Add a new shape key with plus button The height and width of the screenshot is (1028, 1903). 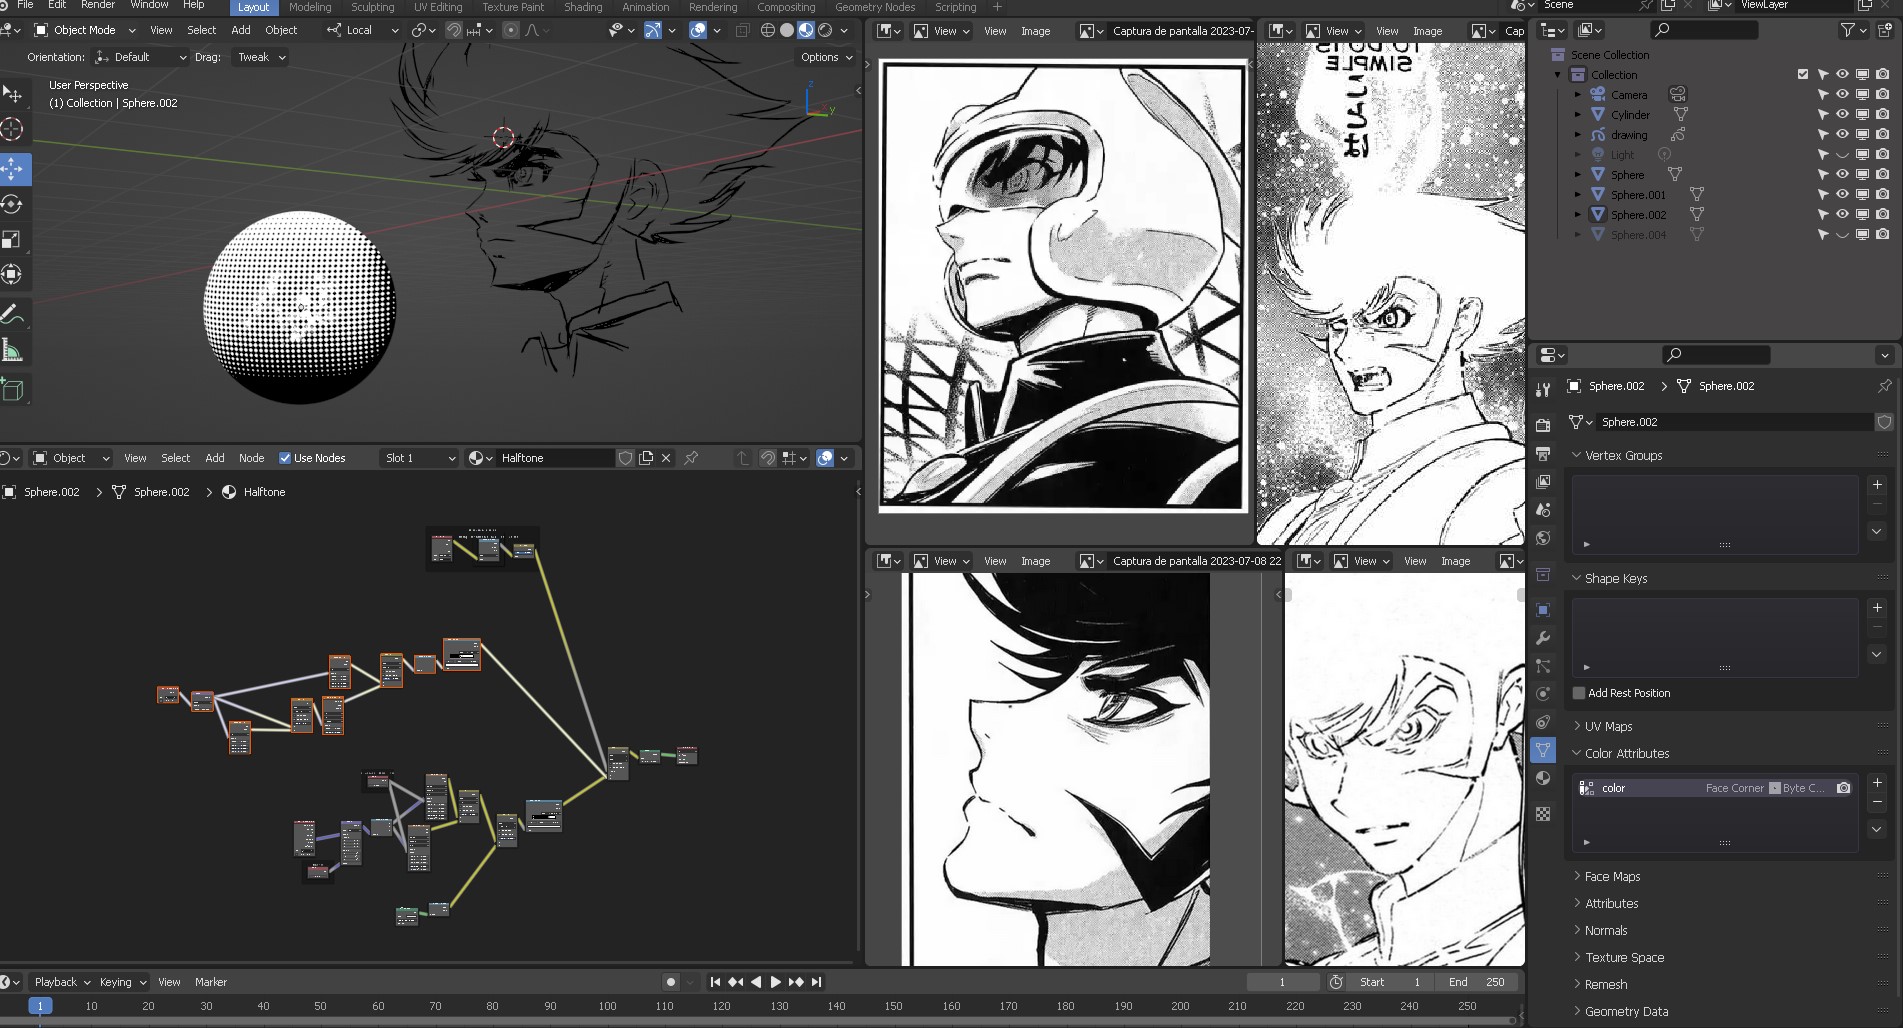pos(1877,608)
